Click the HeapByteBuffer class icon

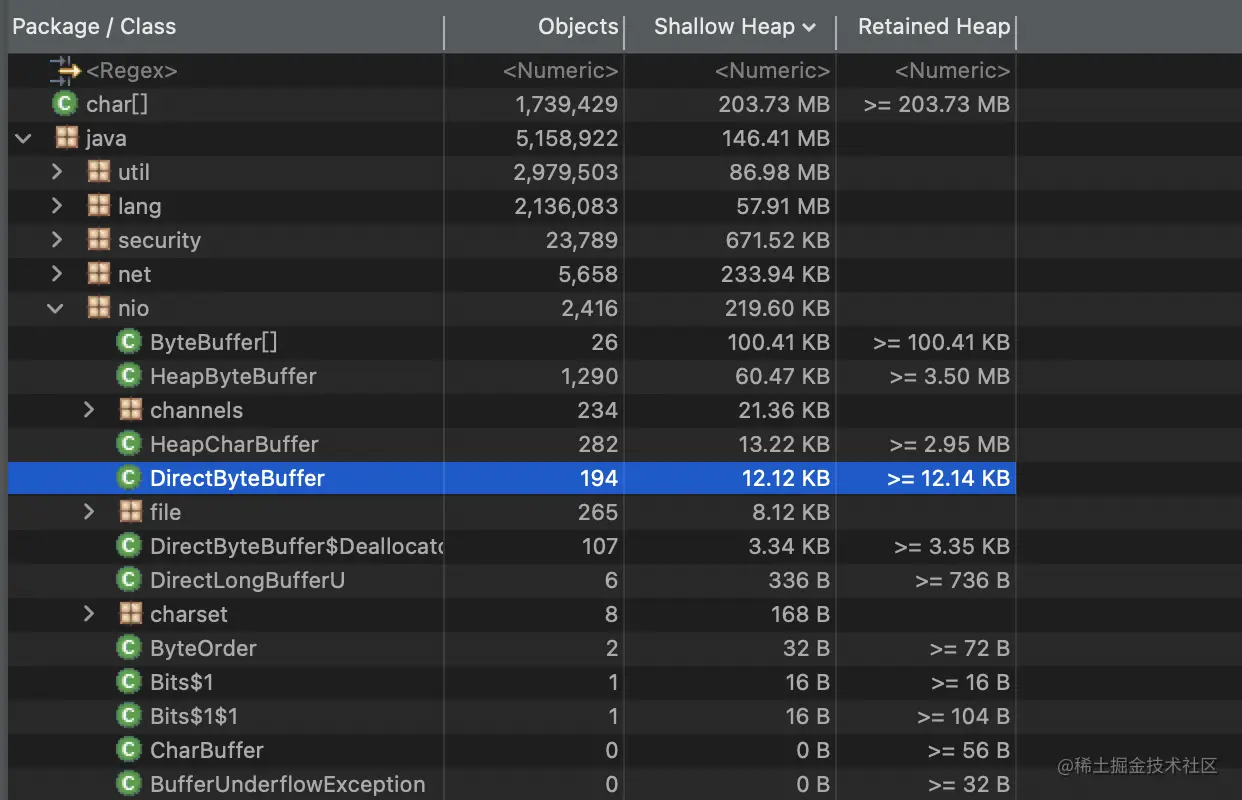pos(129,376)
